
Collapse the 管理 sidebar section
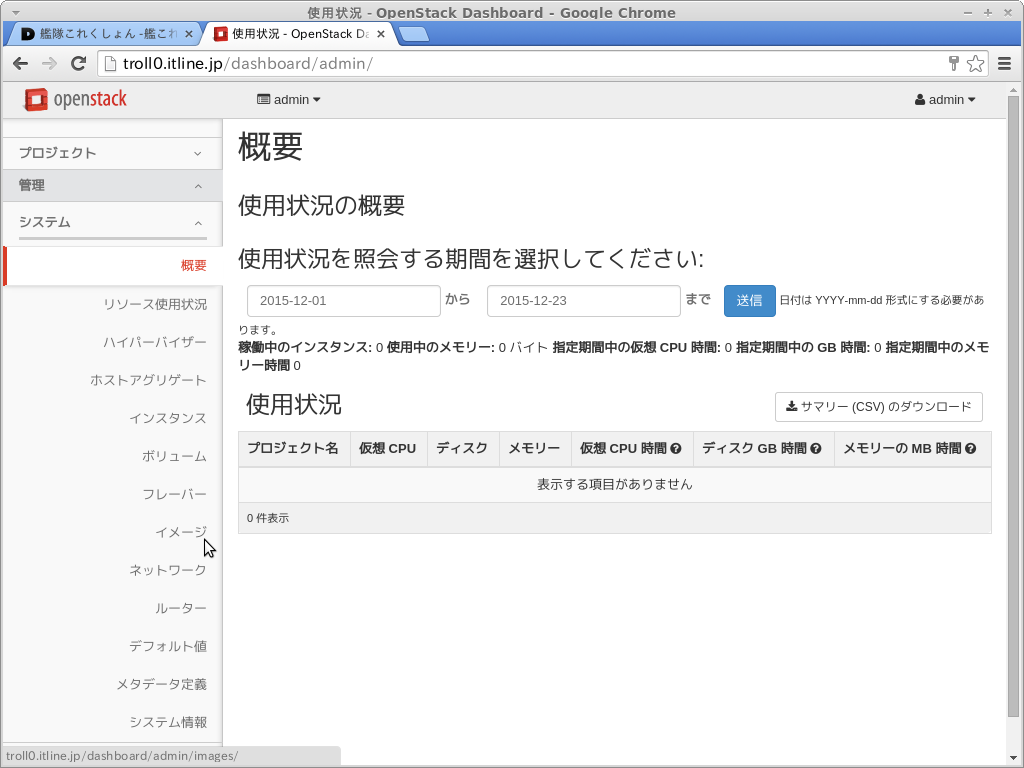(x=111, y=186)
